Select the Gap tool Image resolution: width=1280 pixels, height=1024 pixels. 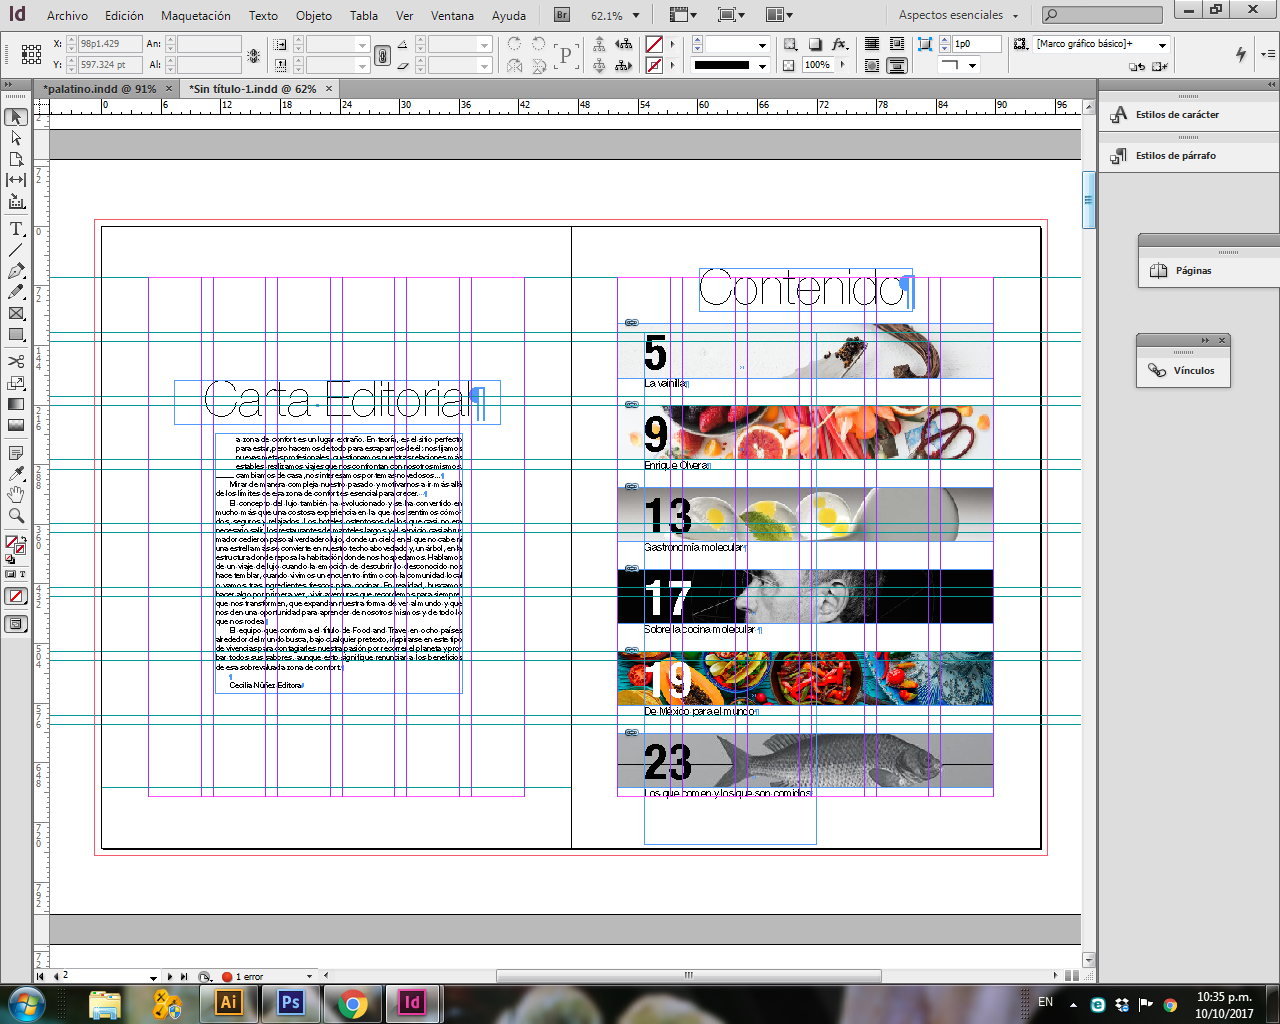click(x=16, y=180)
